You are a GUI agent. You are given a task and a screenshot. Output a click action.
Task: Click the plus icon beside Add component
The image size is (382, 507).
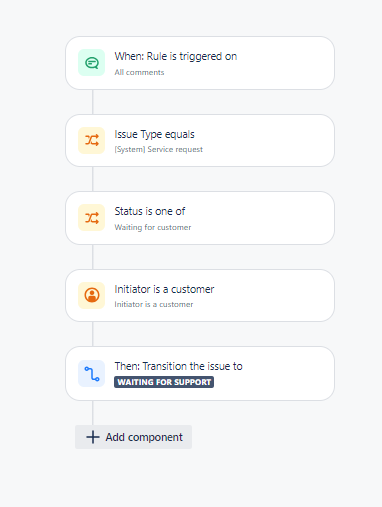point(93,437)
